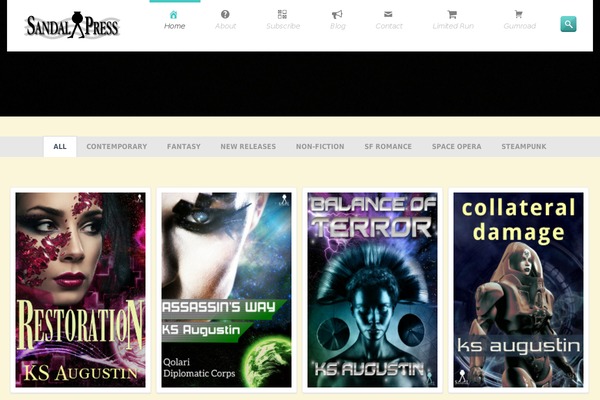Viewport: 600px width, 400px height.
Task: Go to the Home menu link
Action: pos(174,26)
